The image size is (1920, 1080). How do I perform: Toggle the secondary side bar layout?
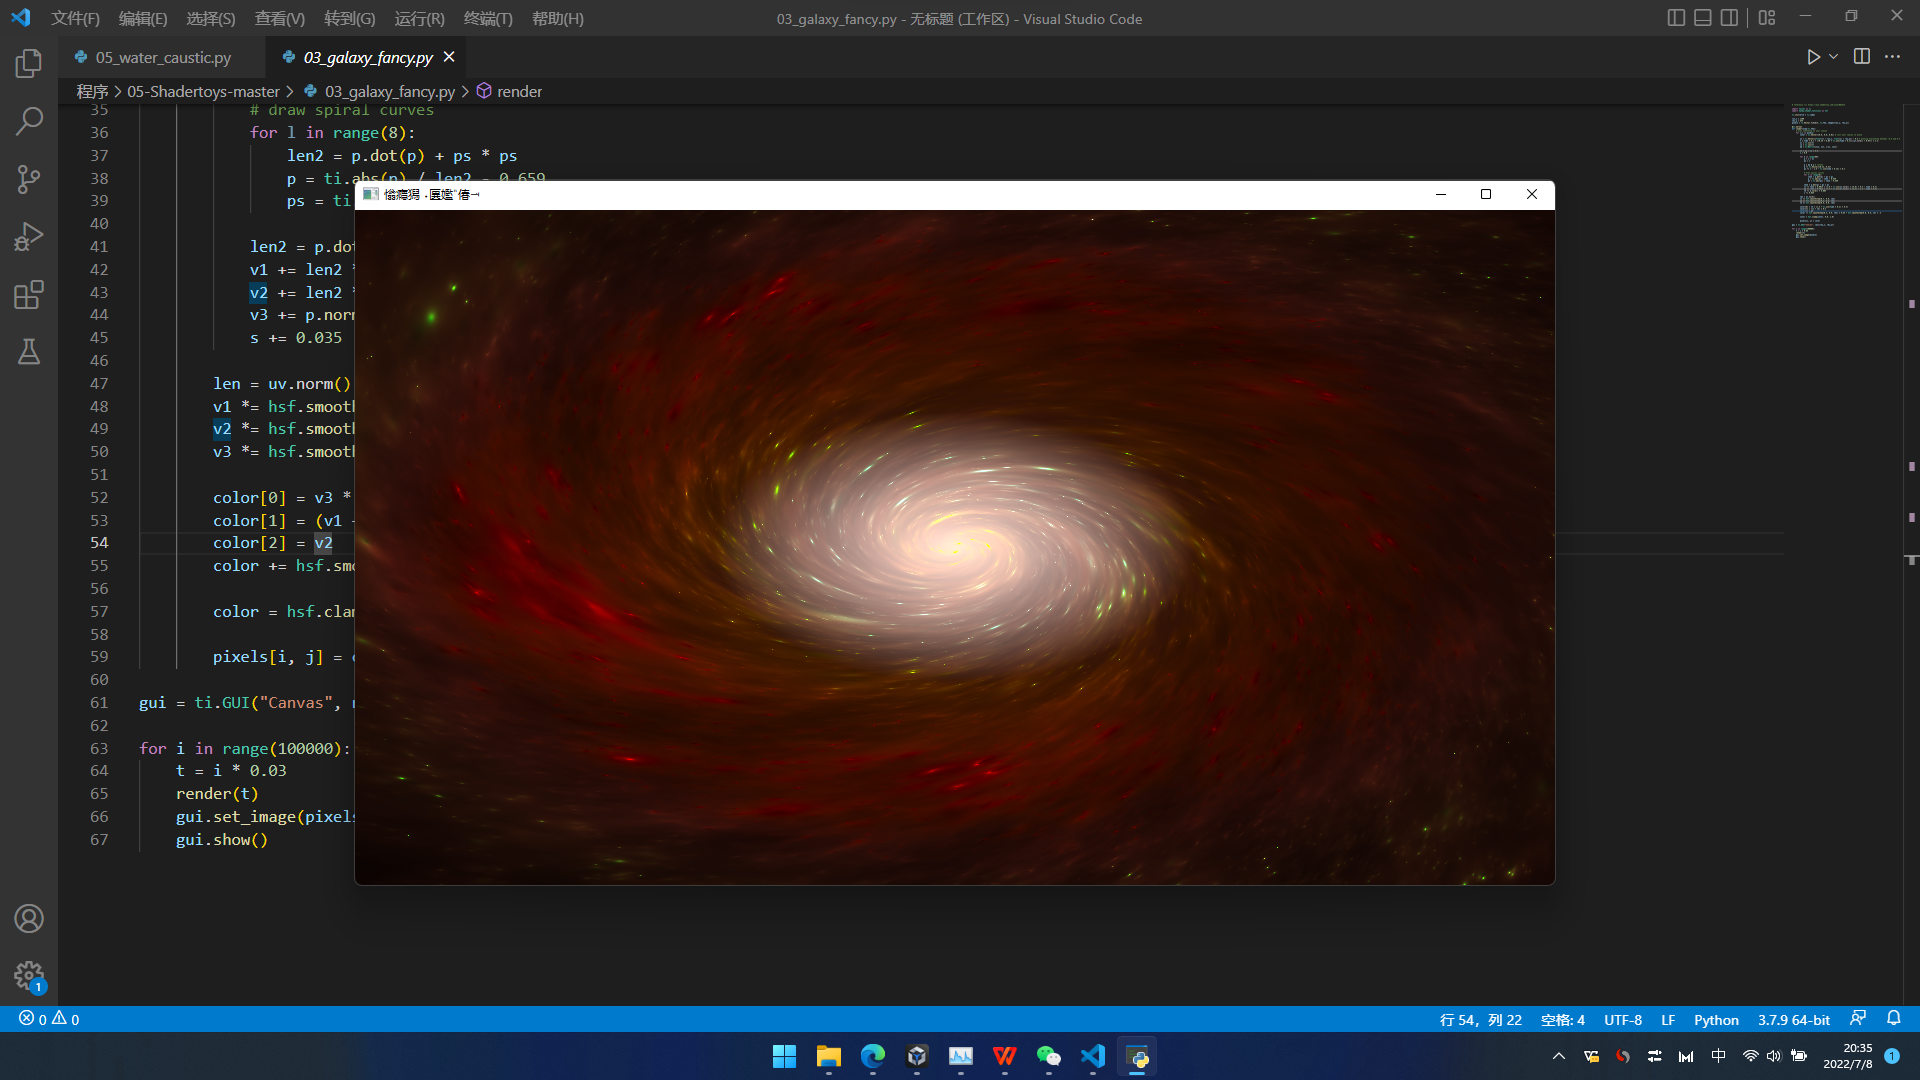(x=1729, y=18)
